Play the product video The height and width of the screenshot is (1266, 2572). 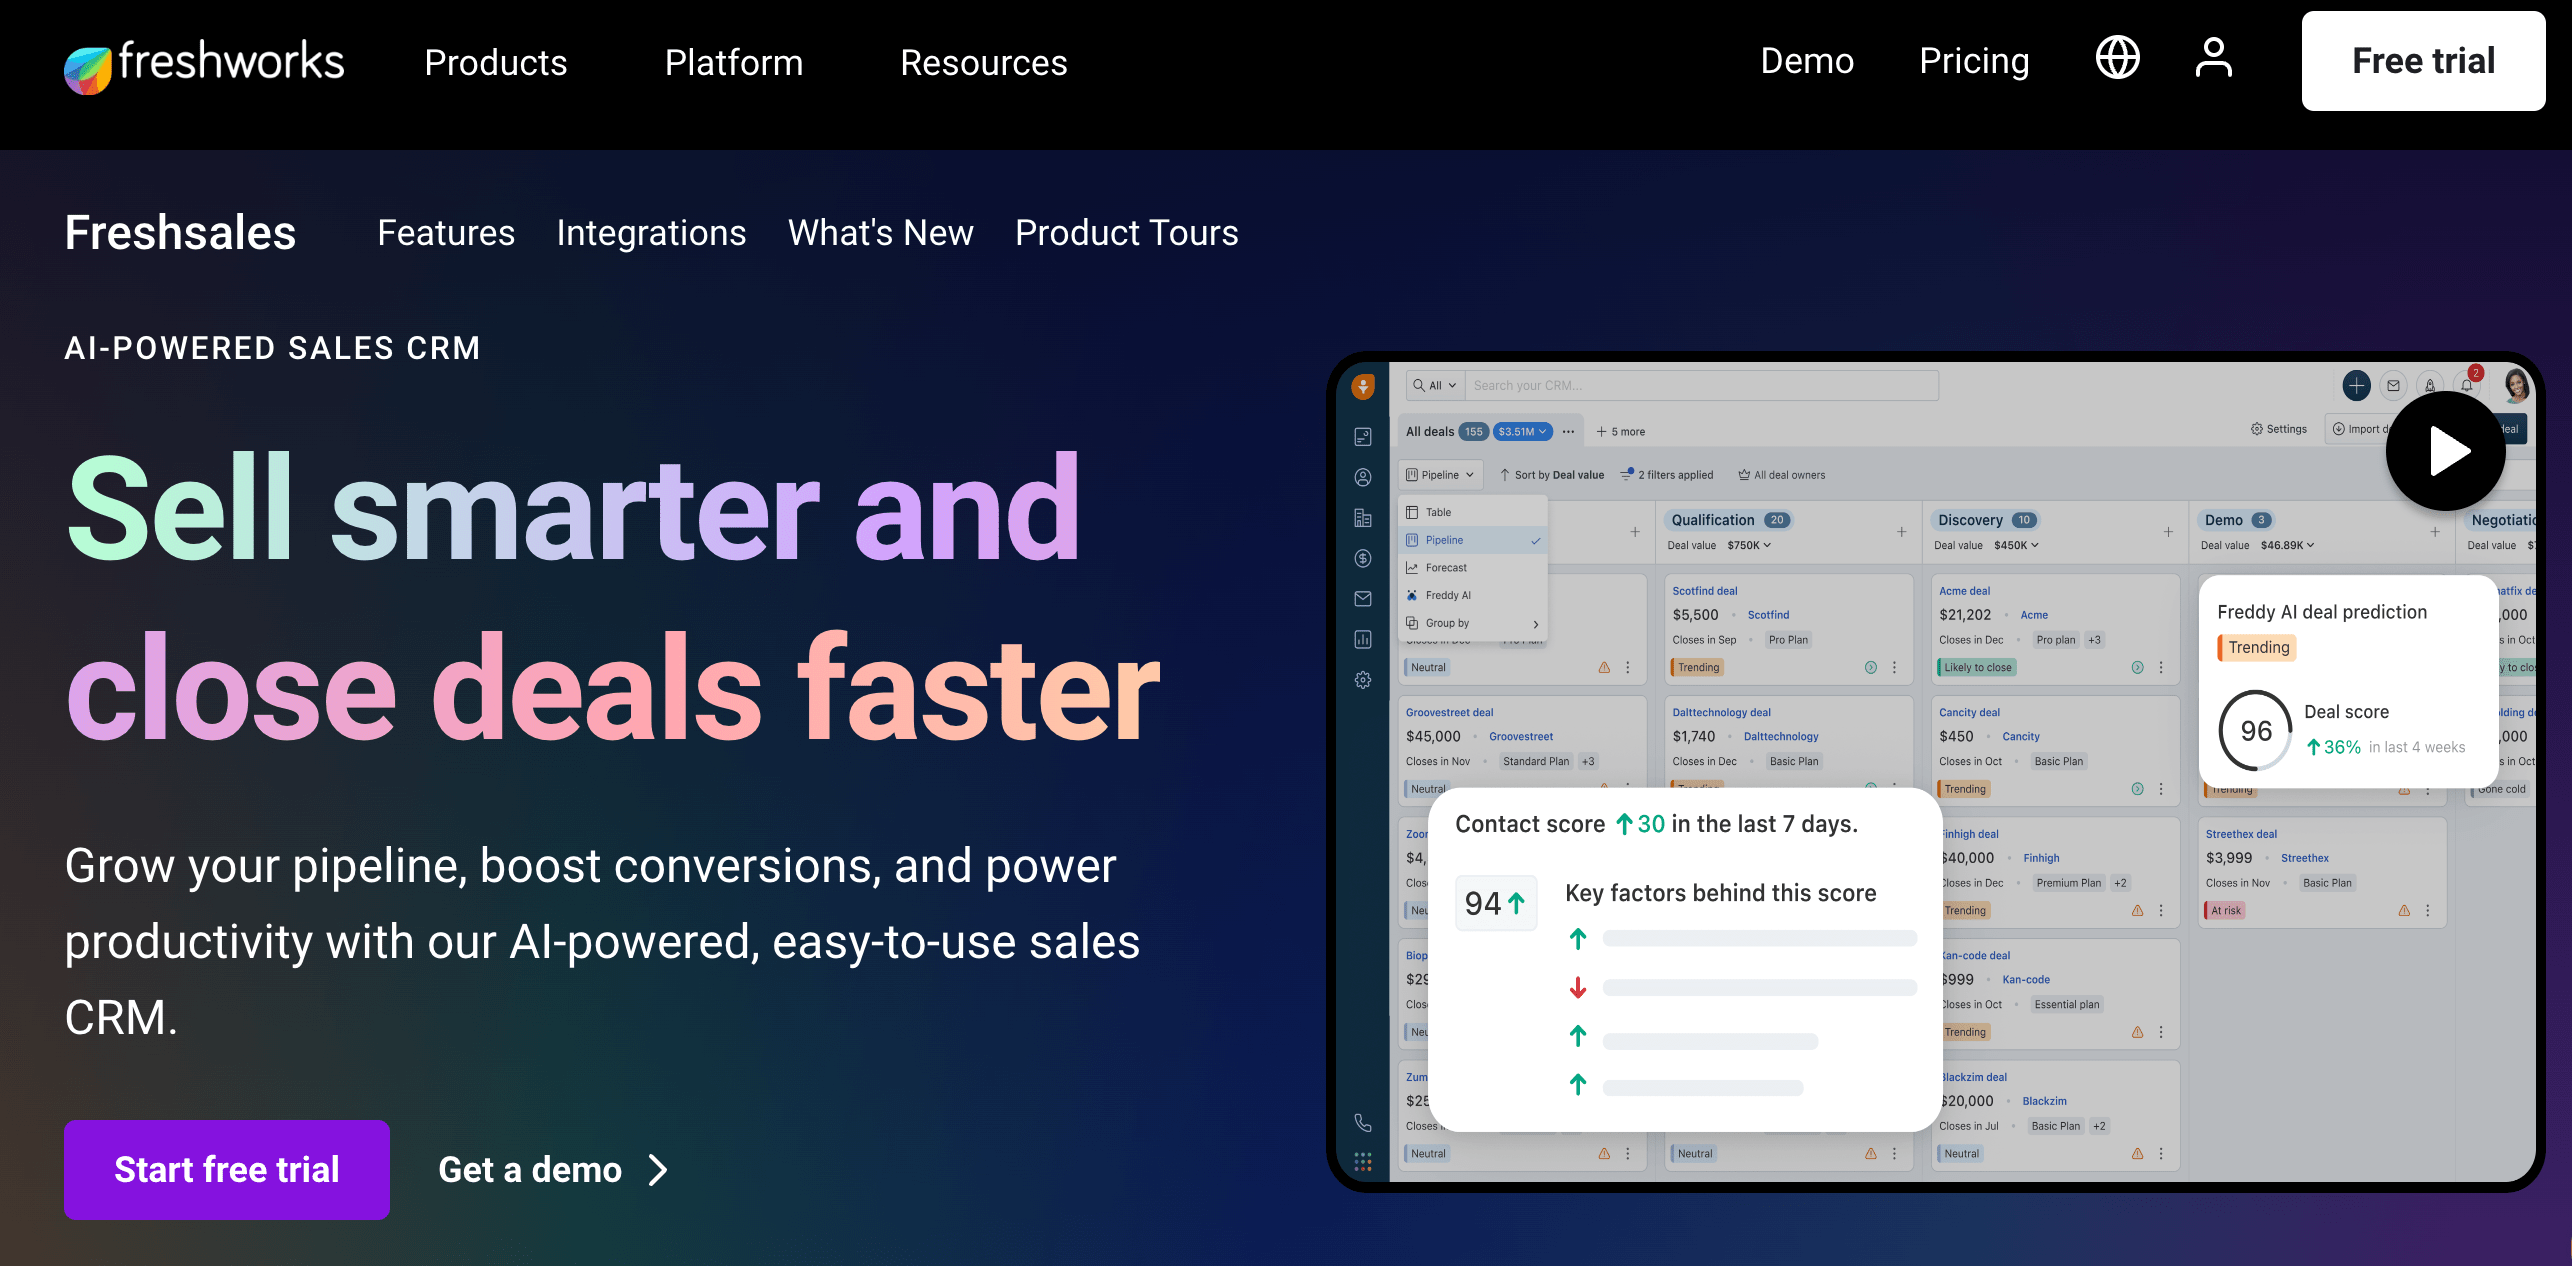pyautogui.click(x=2445, y=451)
